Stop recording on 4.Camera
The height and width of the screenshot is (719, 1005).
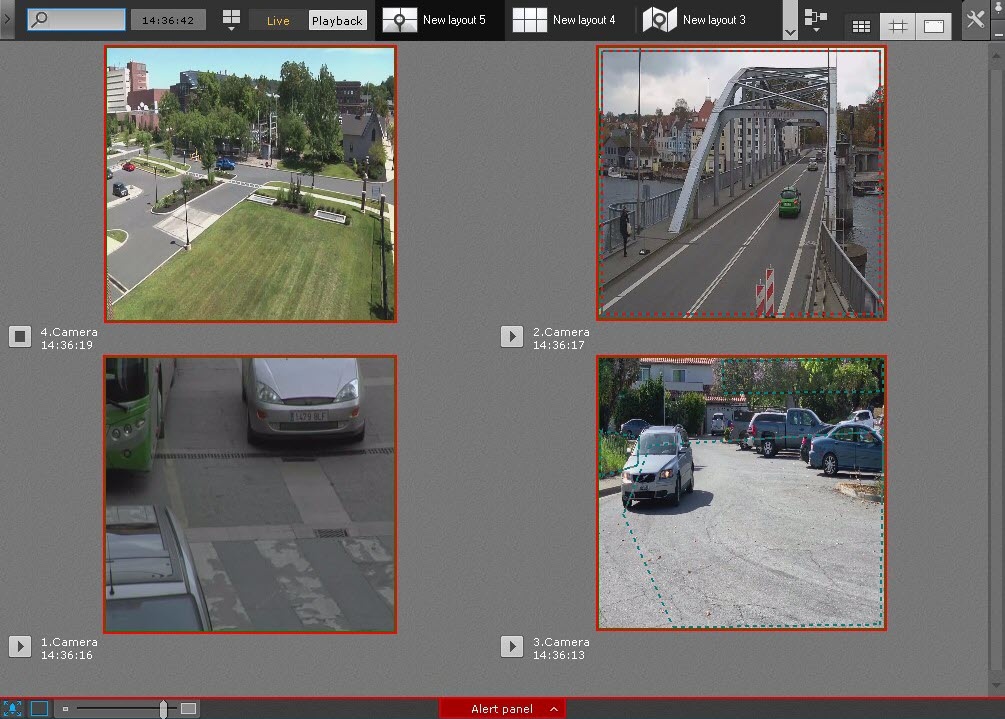point(20,337)
